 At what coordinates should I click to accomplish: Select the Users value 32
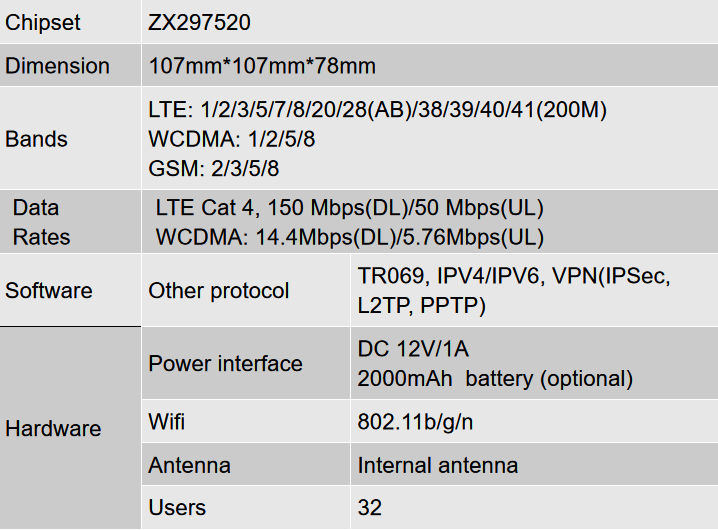(x=370, y=508)
